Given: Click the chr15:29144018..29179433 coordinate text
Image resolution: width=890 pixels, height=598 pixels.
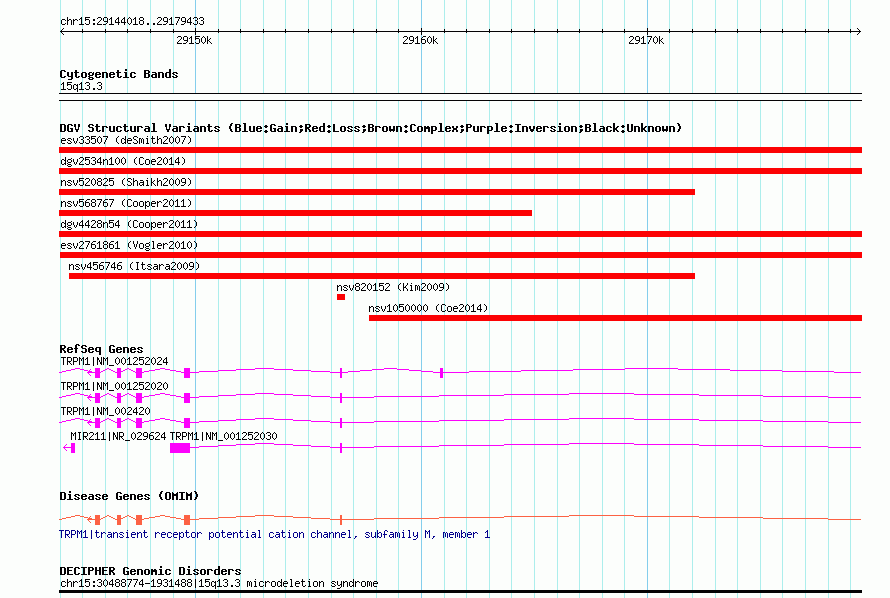Looking at the screenshot, I should tap(132, 22).
